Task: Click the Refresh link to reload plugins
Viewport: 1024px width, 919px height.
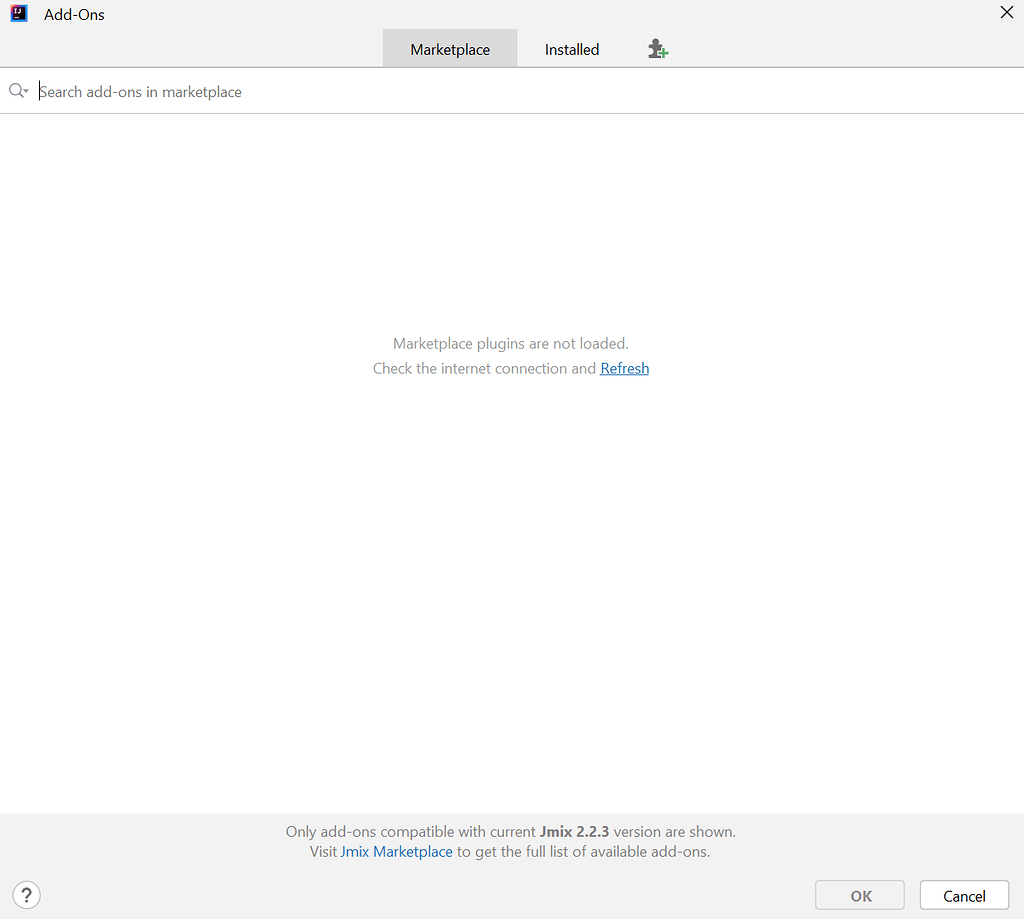Action: click(x=624, y=368)
